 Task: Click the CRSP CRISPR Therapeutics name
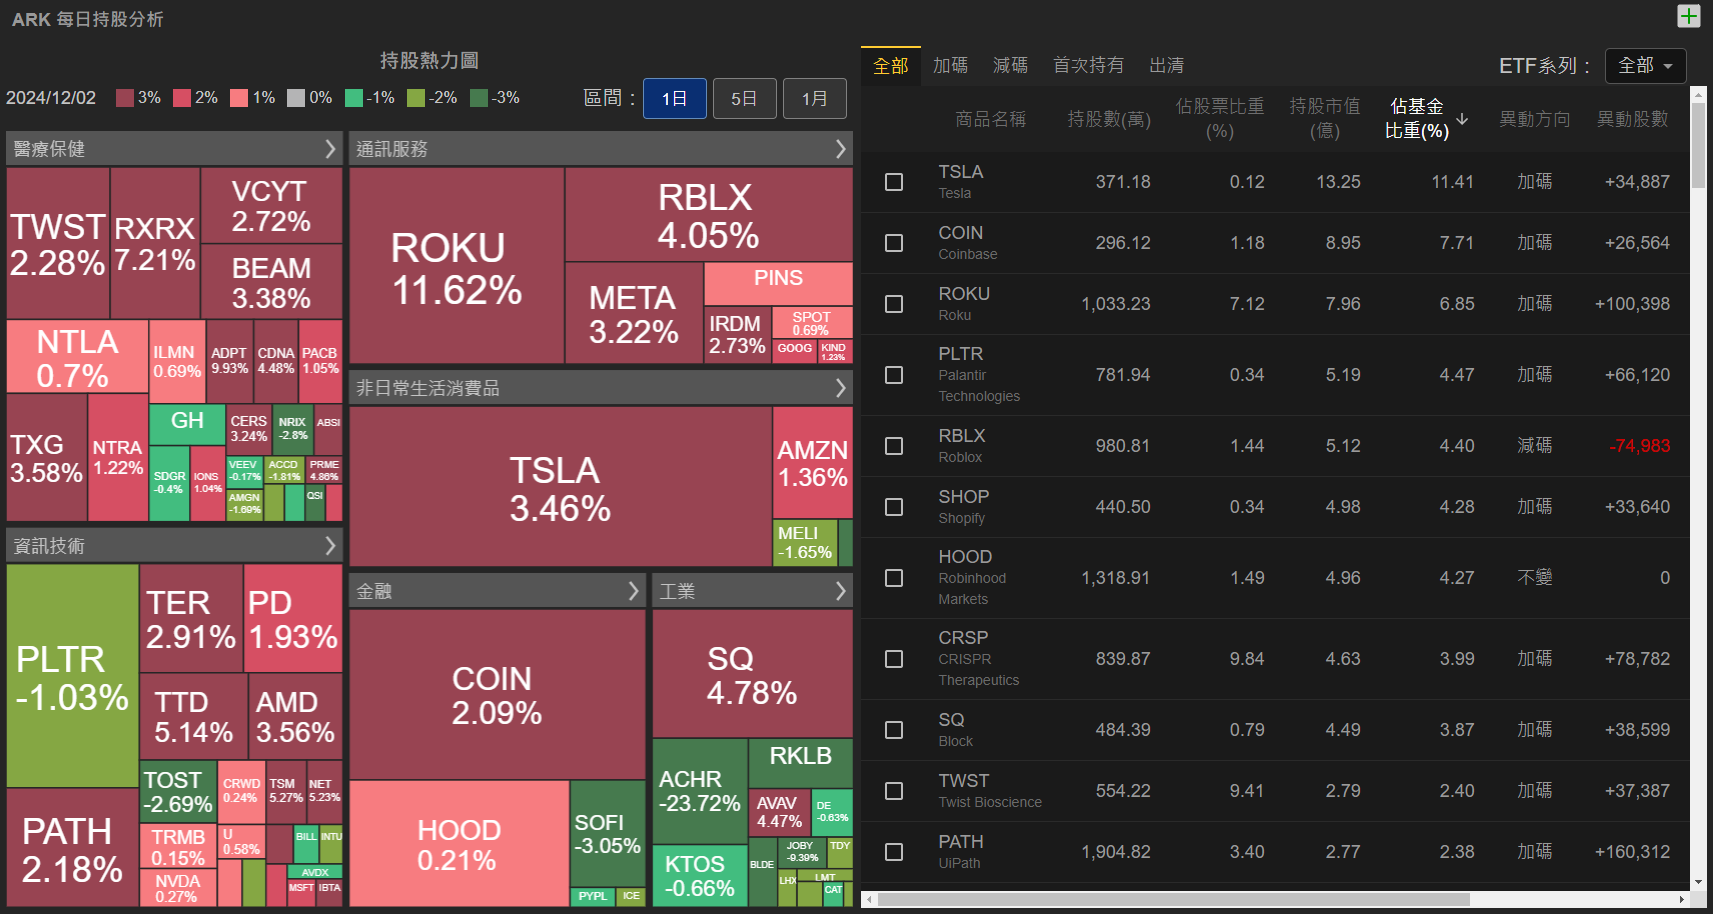pos(979,658)
